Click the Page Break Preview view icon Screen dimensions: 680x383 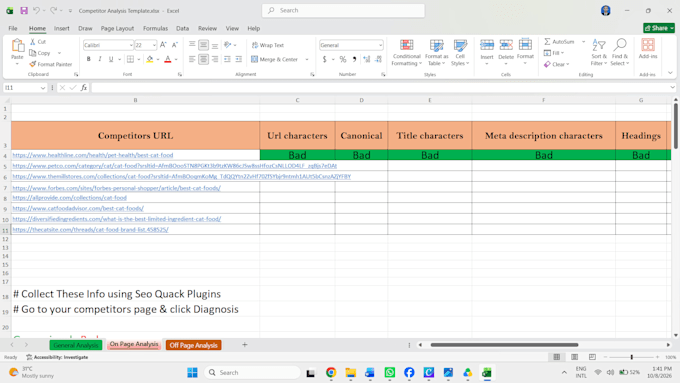click(x=592, y=357)
